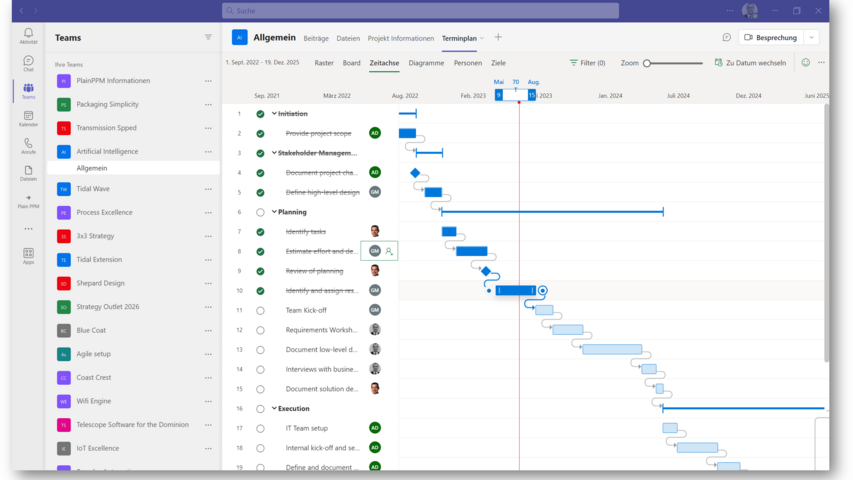Open the Filter (0) button
The image size is (853, 480).
pyautogui.click(x=587, y=63)
